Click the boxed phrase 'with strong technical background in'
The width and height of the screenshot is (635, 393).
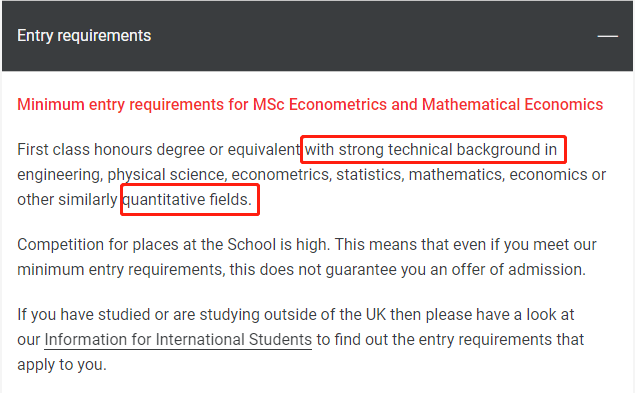433,150
